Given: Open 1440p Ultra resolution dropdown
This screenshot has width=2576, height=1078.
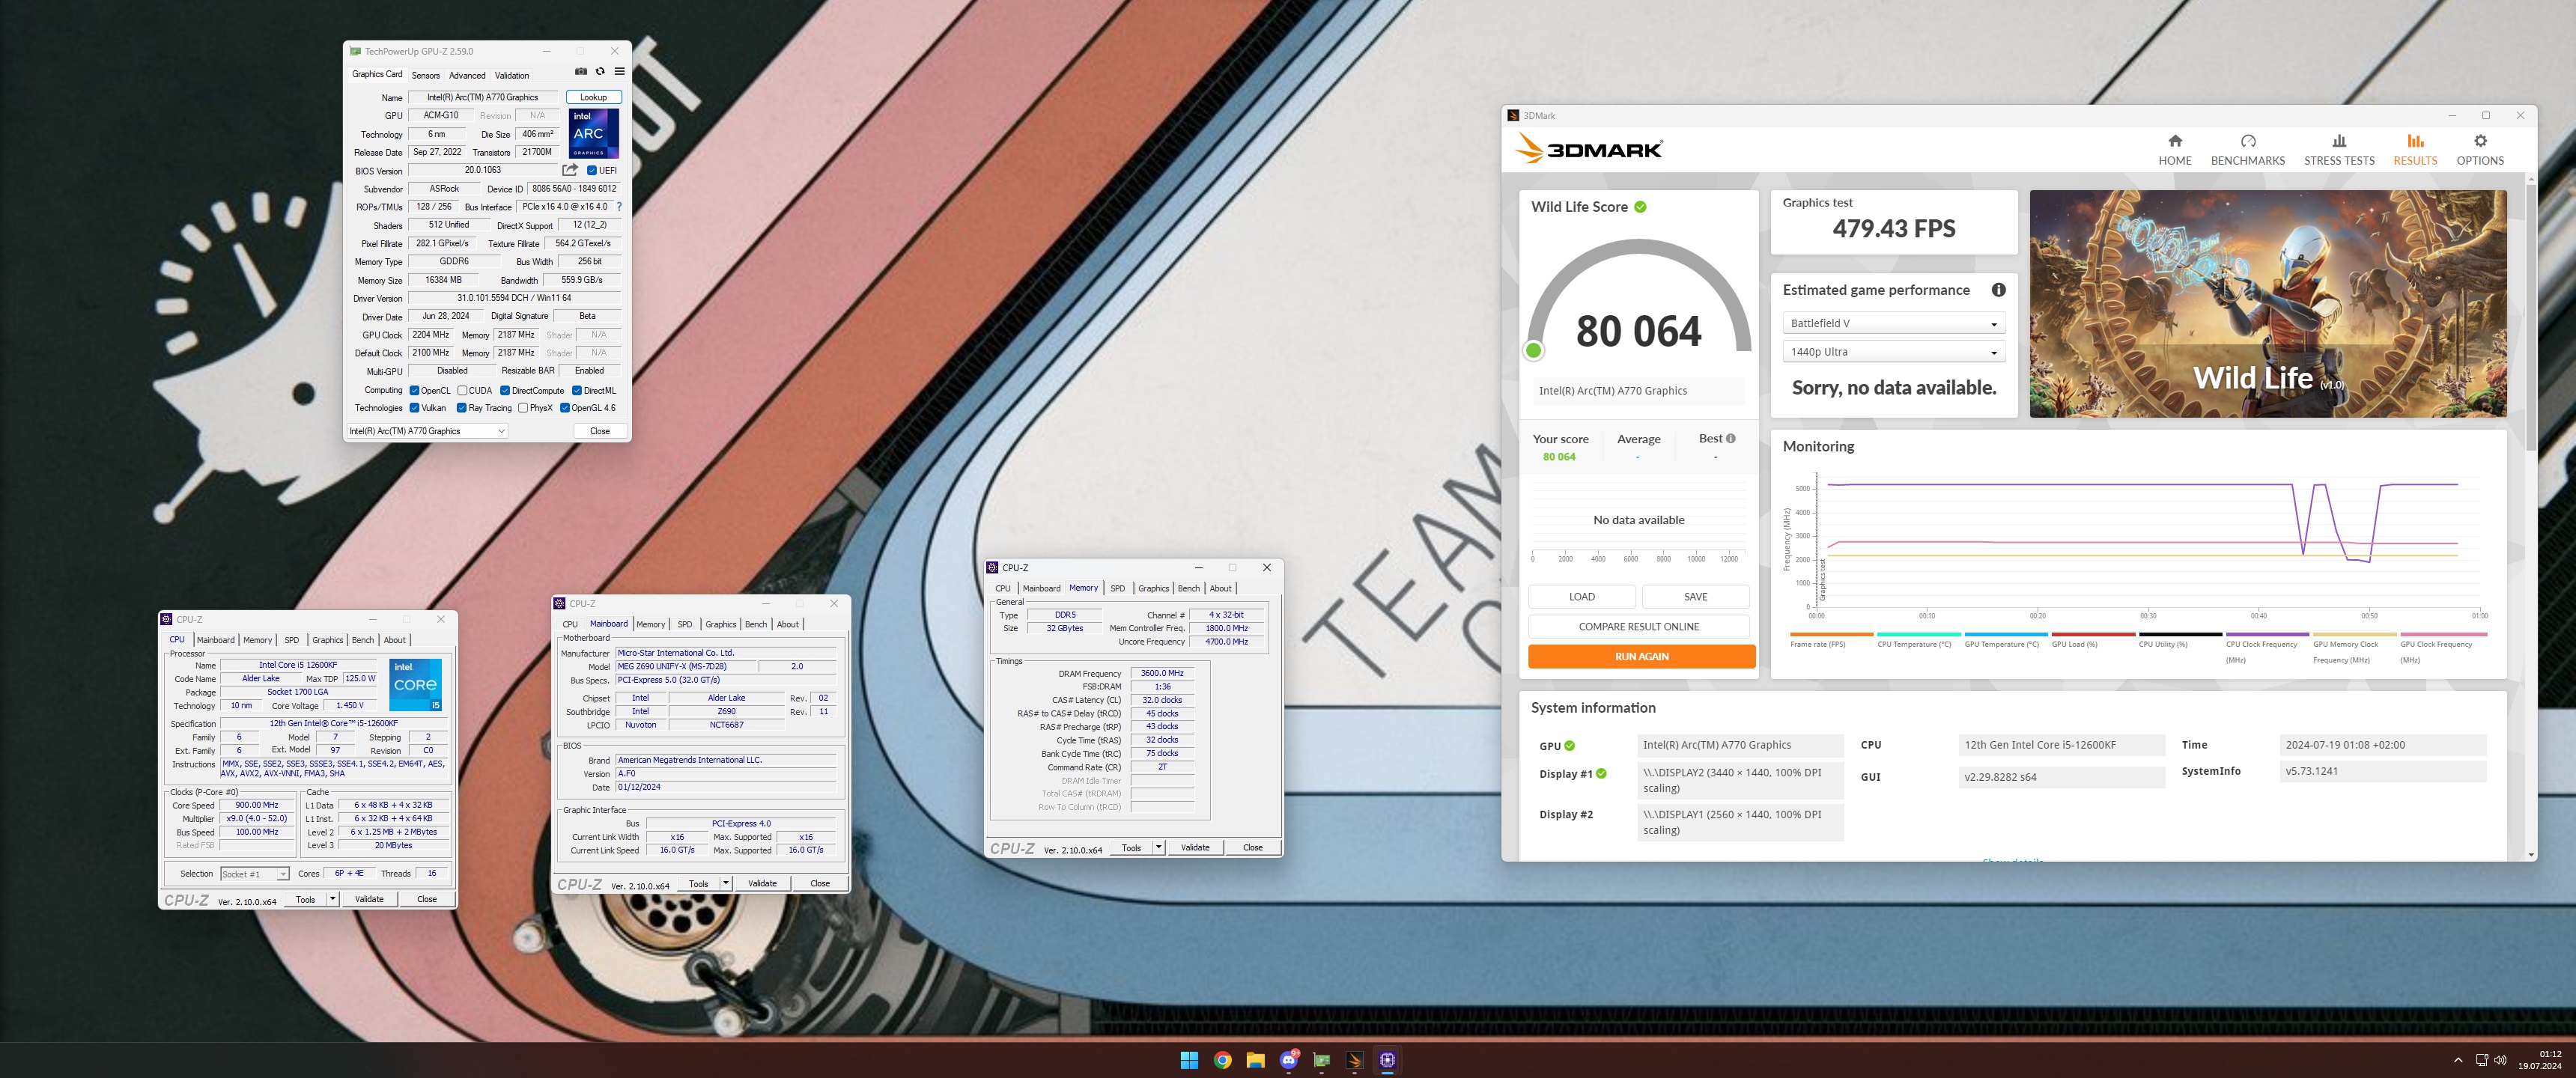Looking at the screenshot, I should coord(1893,352).
